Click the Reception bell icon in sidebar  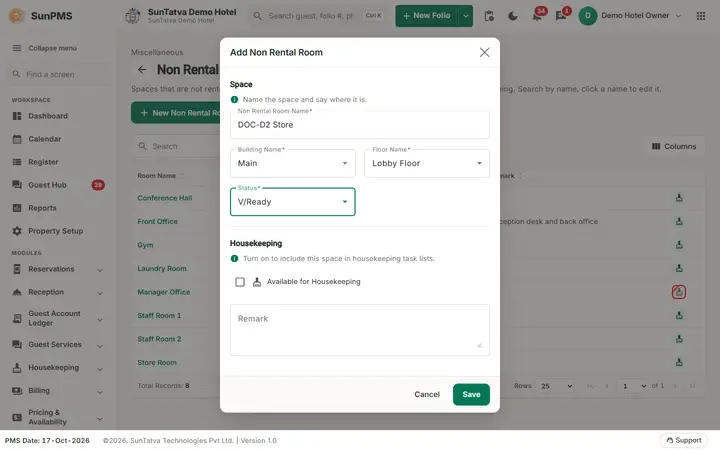pos(17,292)
